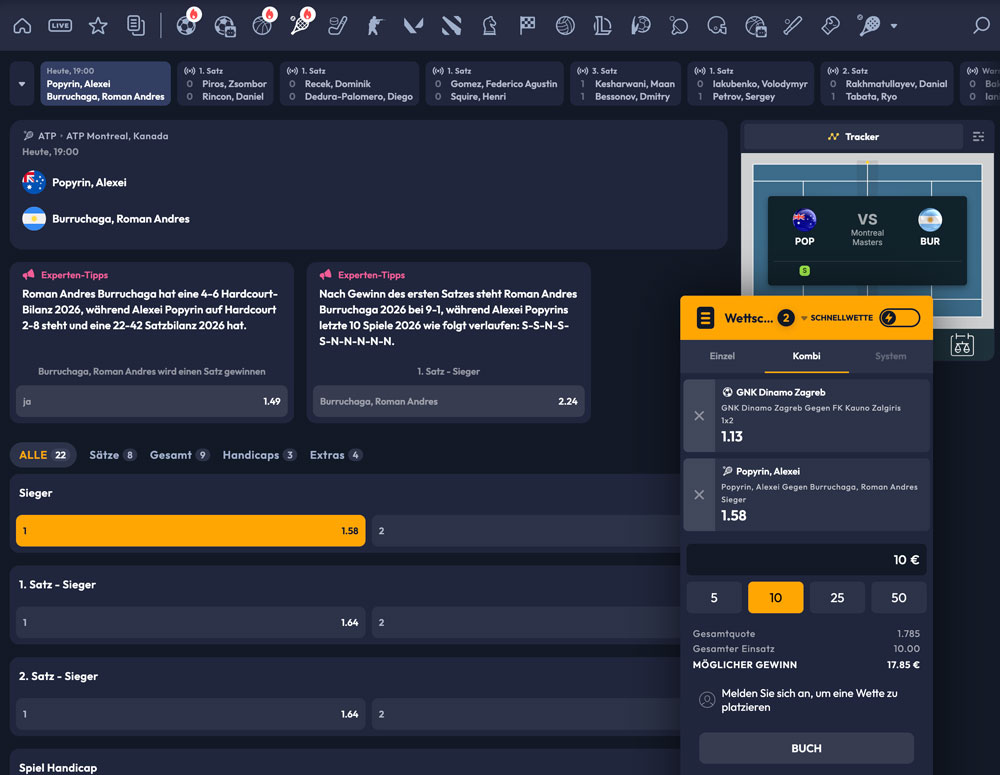The image size is (1000, 775).
Task: Select the table tennis paddle icon
Action: (679, 26)
